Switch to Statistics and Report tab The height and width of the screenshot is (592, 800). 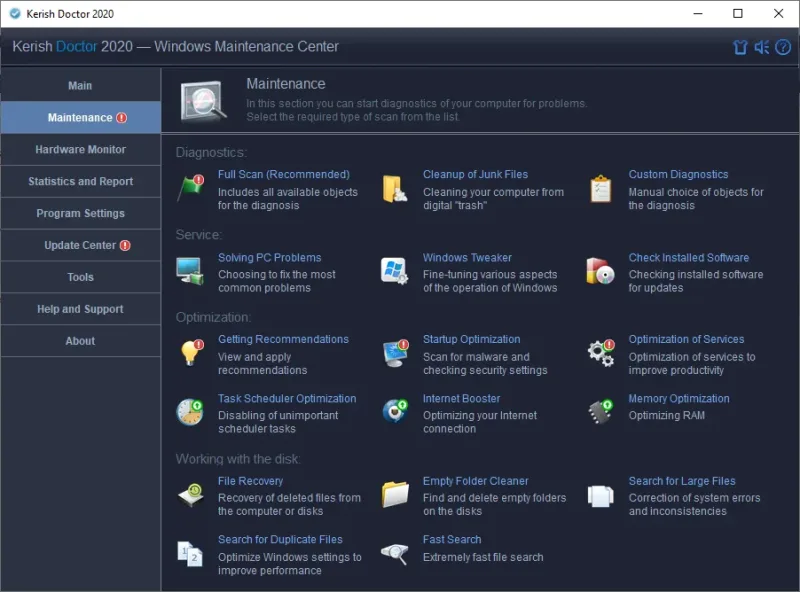tap(81, 182)
